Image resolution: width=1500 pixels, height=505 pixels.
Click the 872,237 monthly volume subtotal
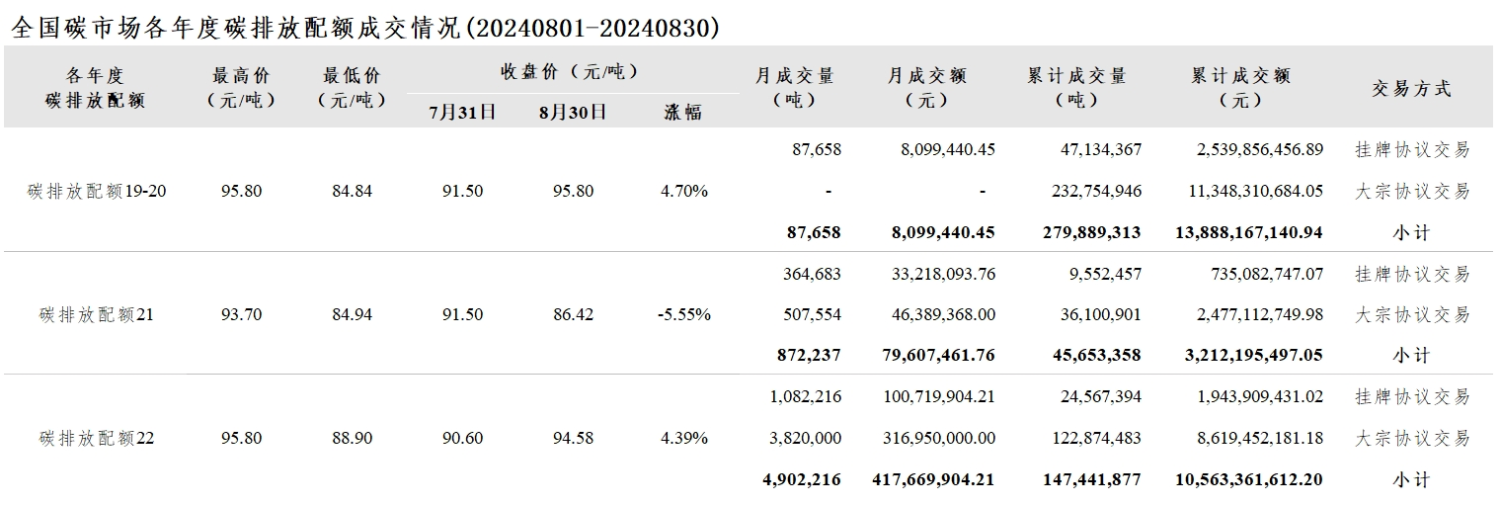click(x=808, y=355)
